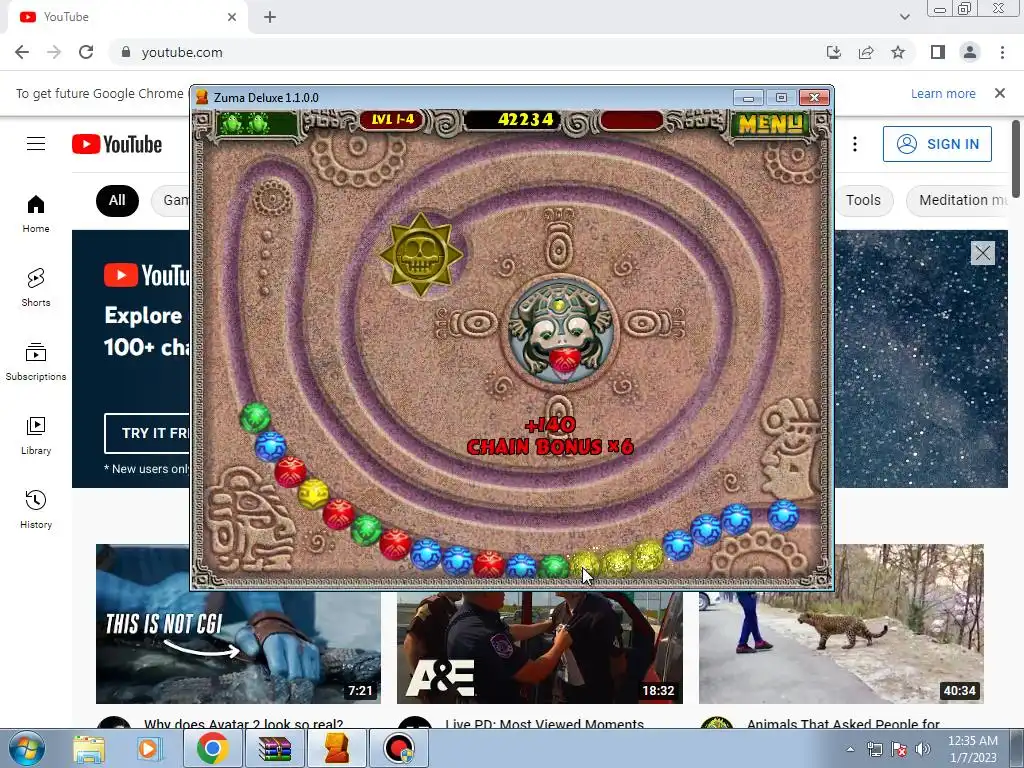Bookmark this tab with star icon
1024x768 pixels.
tap(898, 52)
